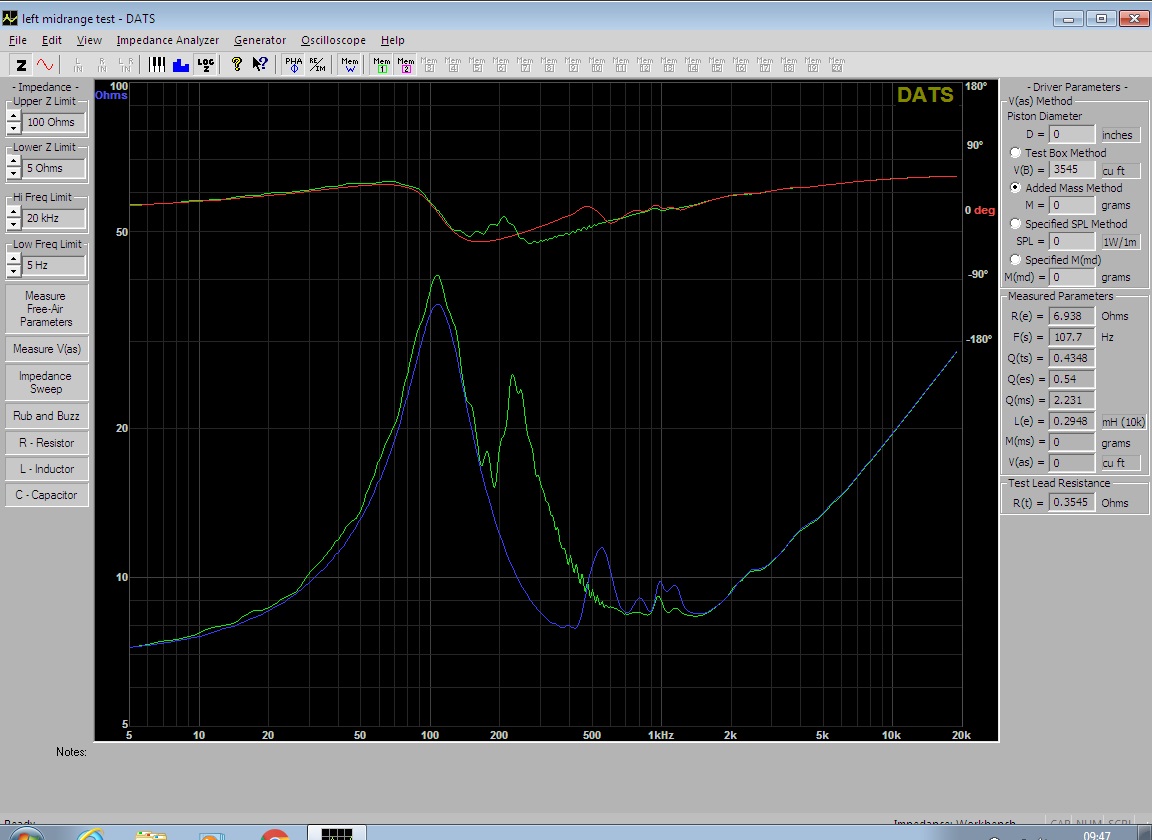
Task: Open the piano keyboard frequency icon
Action: click(x=157, y=65)
